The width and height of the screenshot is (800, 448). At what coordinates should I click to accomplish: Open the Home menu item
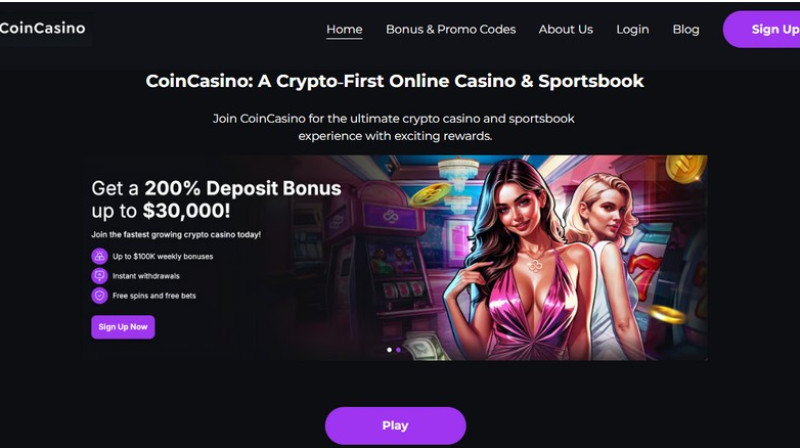pos(344,30)
